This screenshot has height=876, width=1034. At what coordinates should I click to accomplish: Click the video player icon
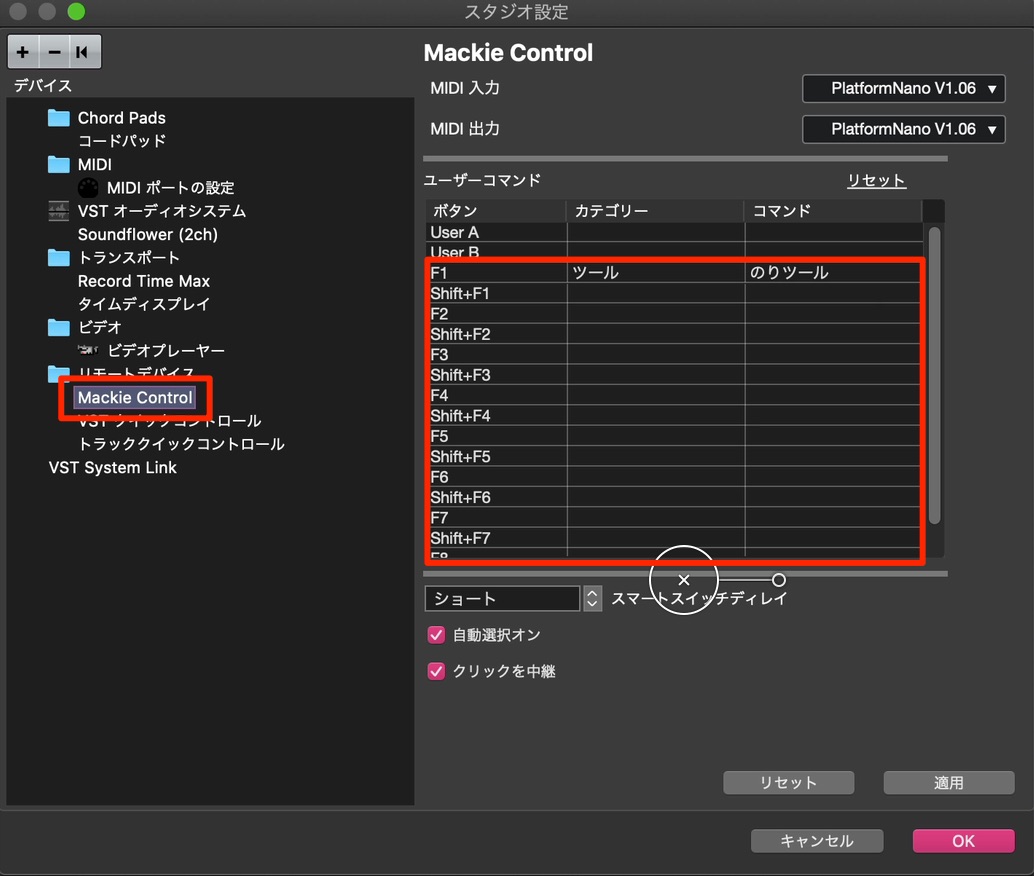[88, 350]
